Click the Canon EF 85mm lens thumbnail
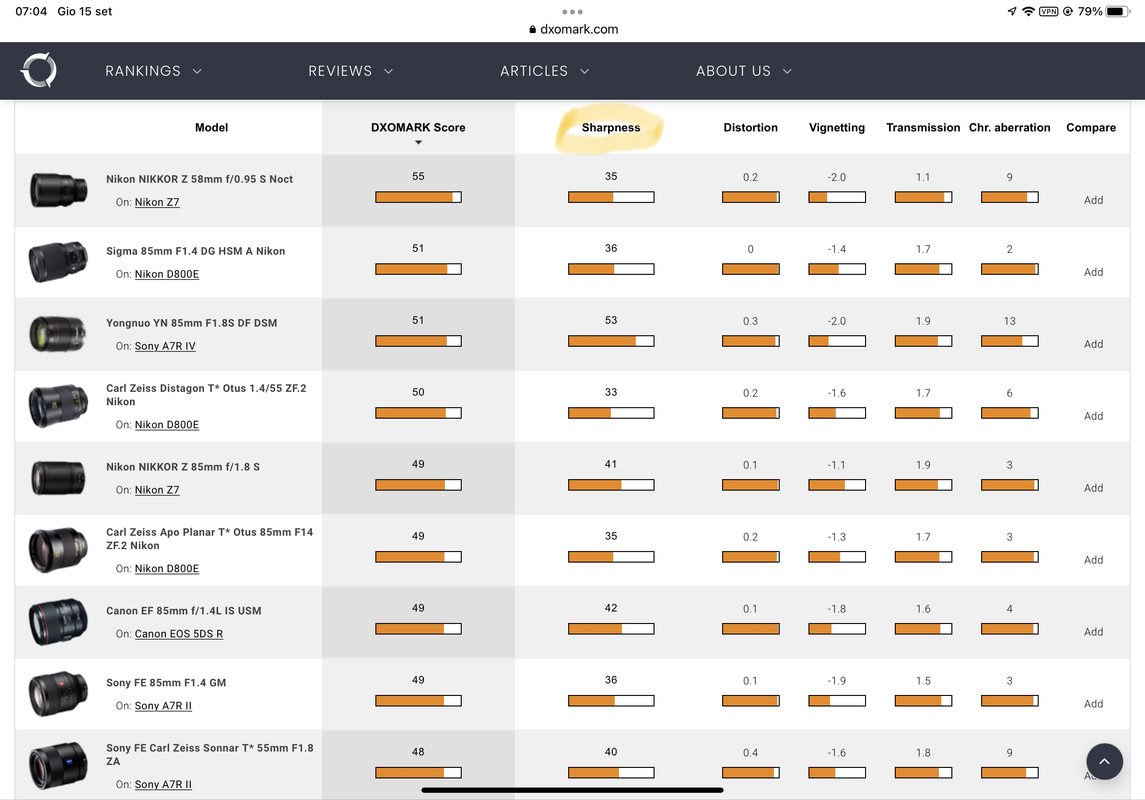This screenshot has height=800, width=1145. (x=58, y=622)
